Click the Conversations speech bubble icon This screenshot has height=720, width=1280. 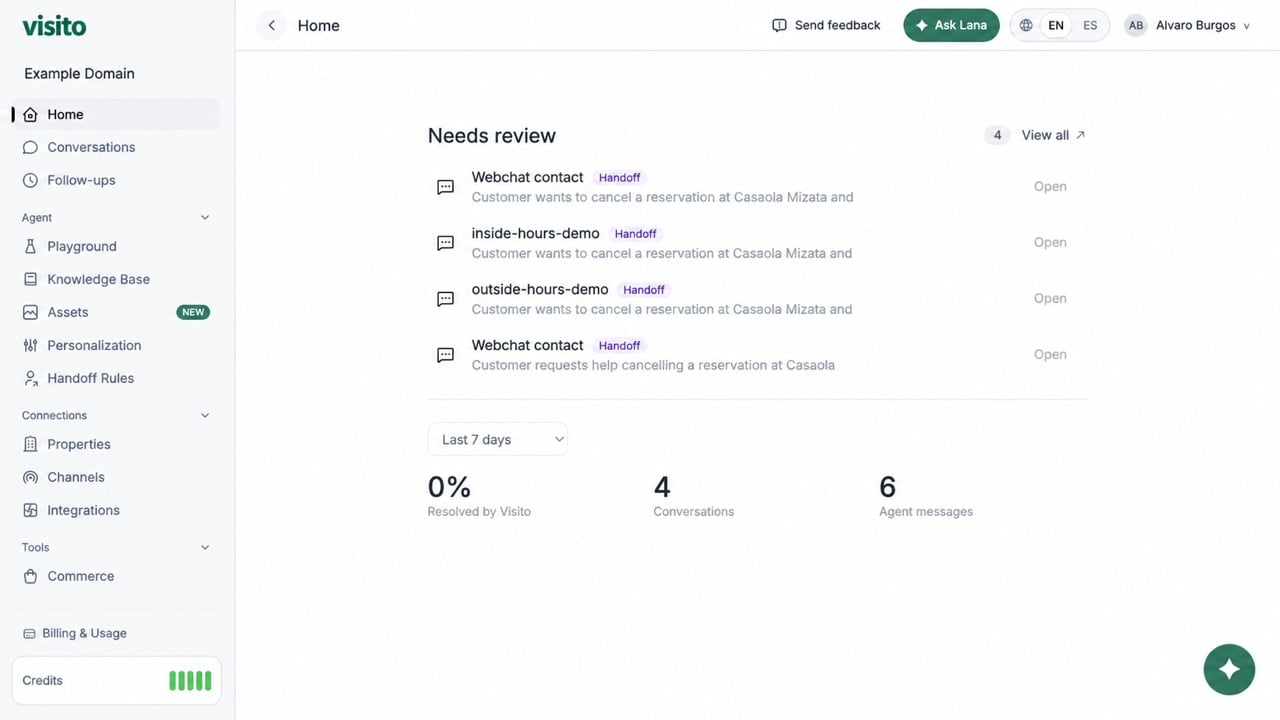click(x=30, y=147)
